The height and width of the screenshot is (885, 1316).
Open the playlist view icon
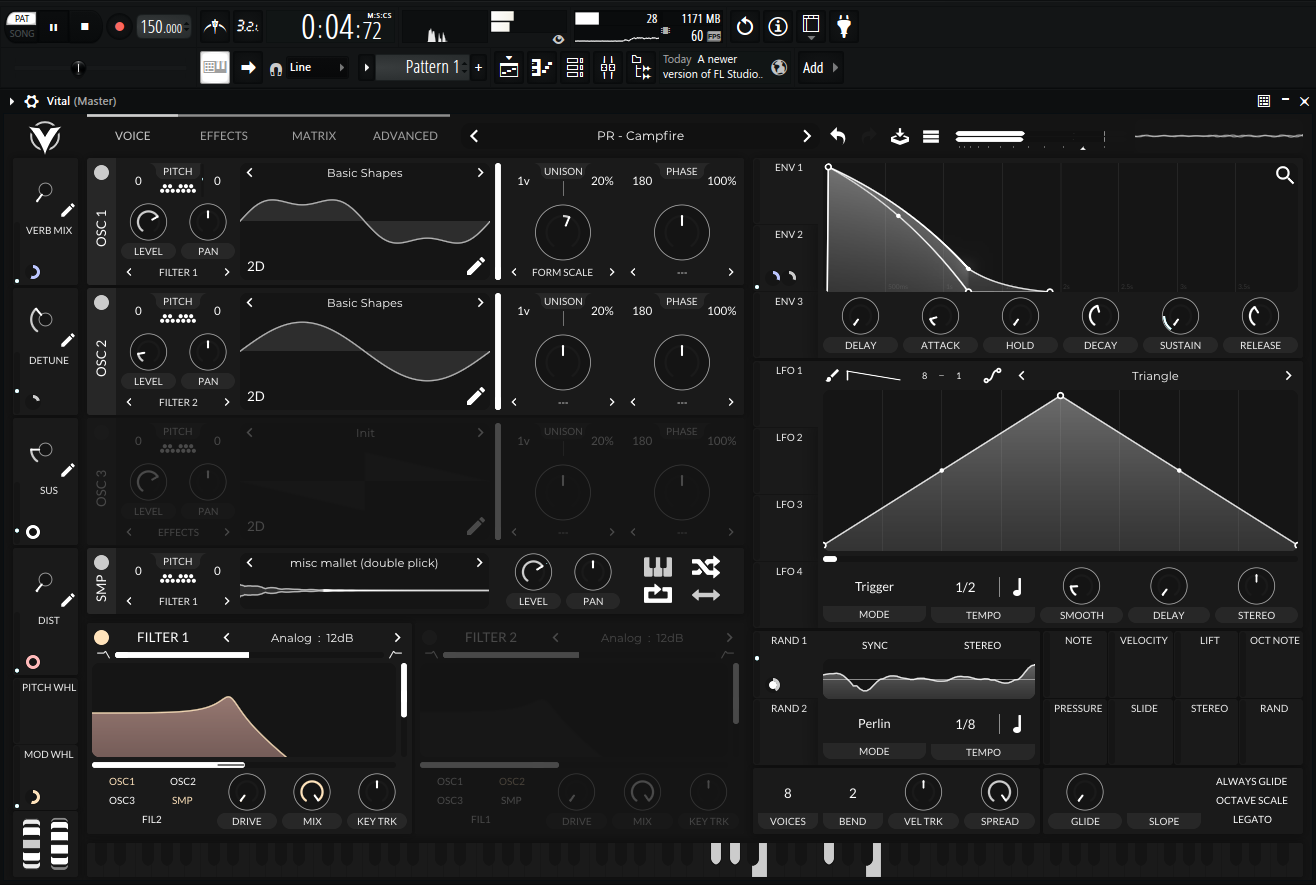coord(509,68)
